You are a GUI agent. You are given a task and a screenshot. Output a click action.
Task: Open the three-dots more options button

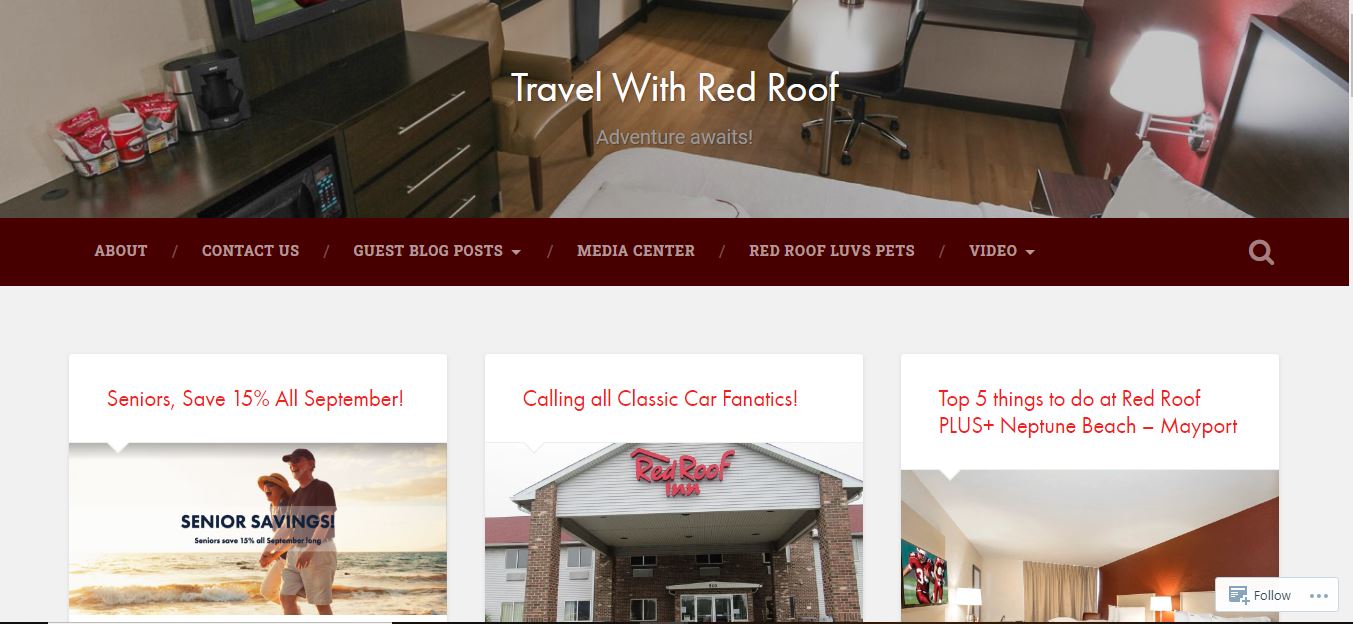[x=1318, y=595]
